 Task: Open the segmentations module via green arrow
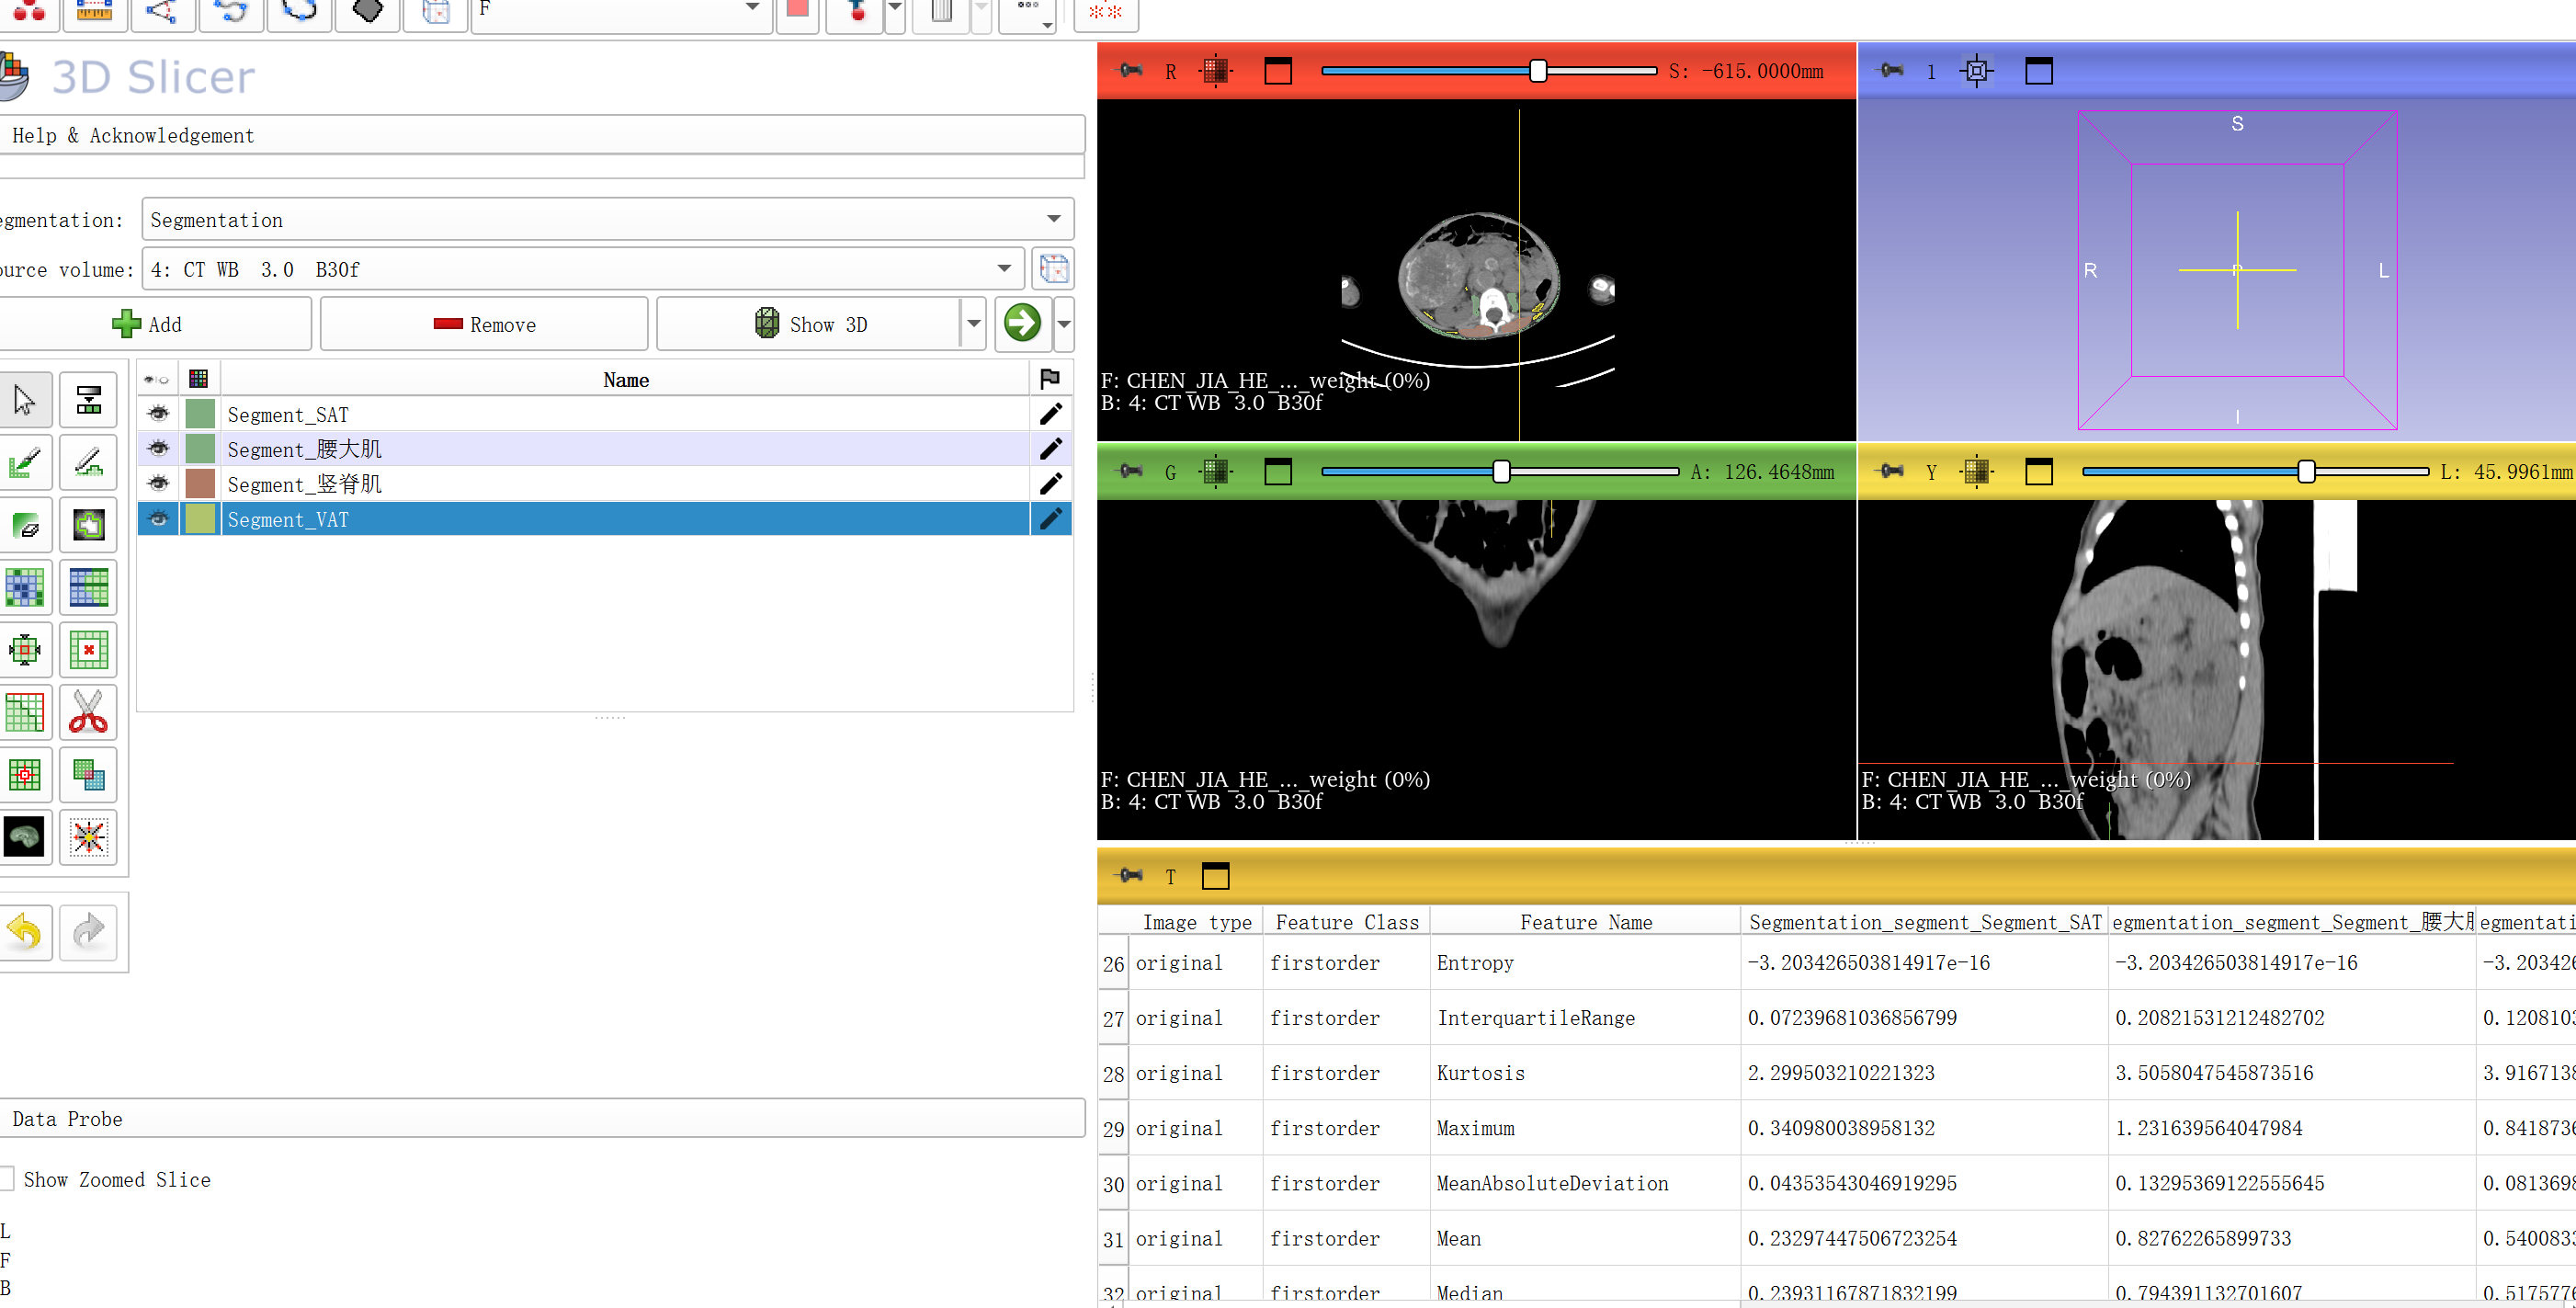pyautogui.click(x=1022, y=323)
